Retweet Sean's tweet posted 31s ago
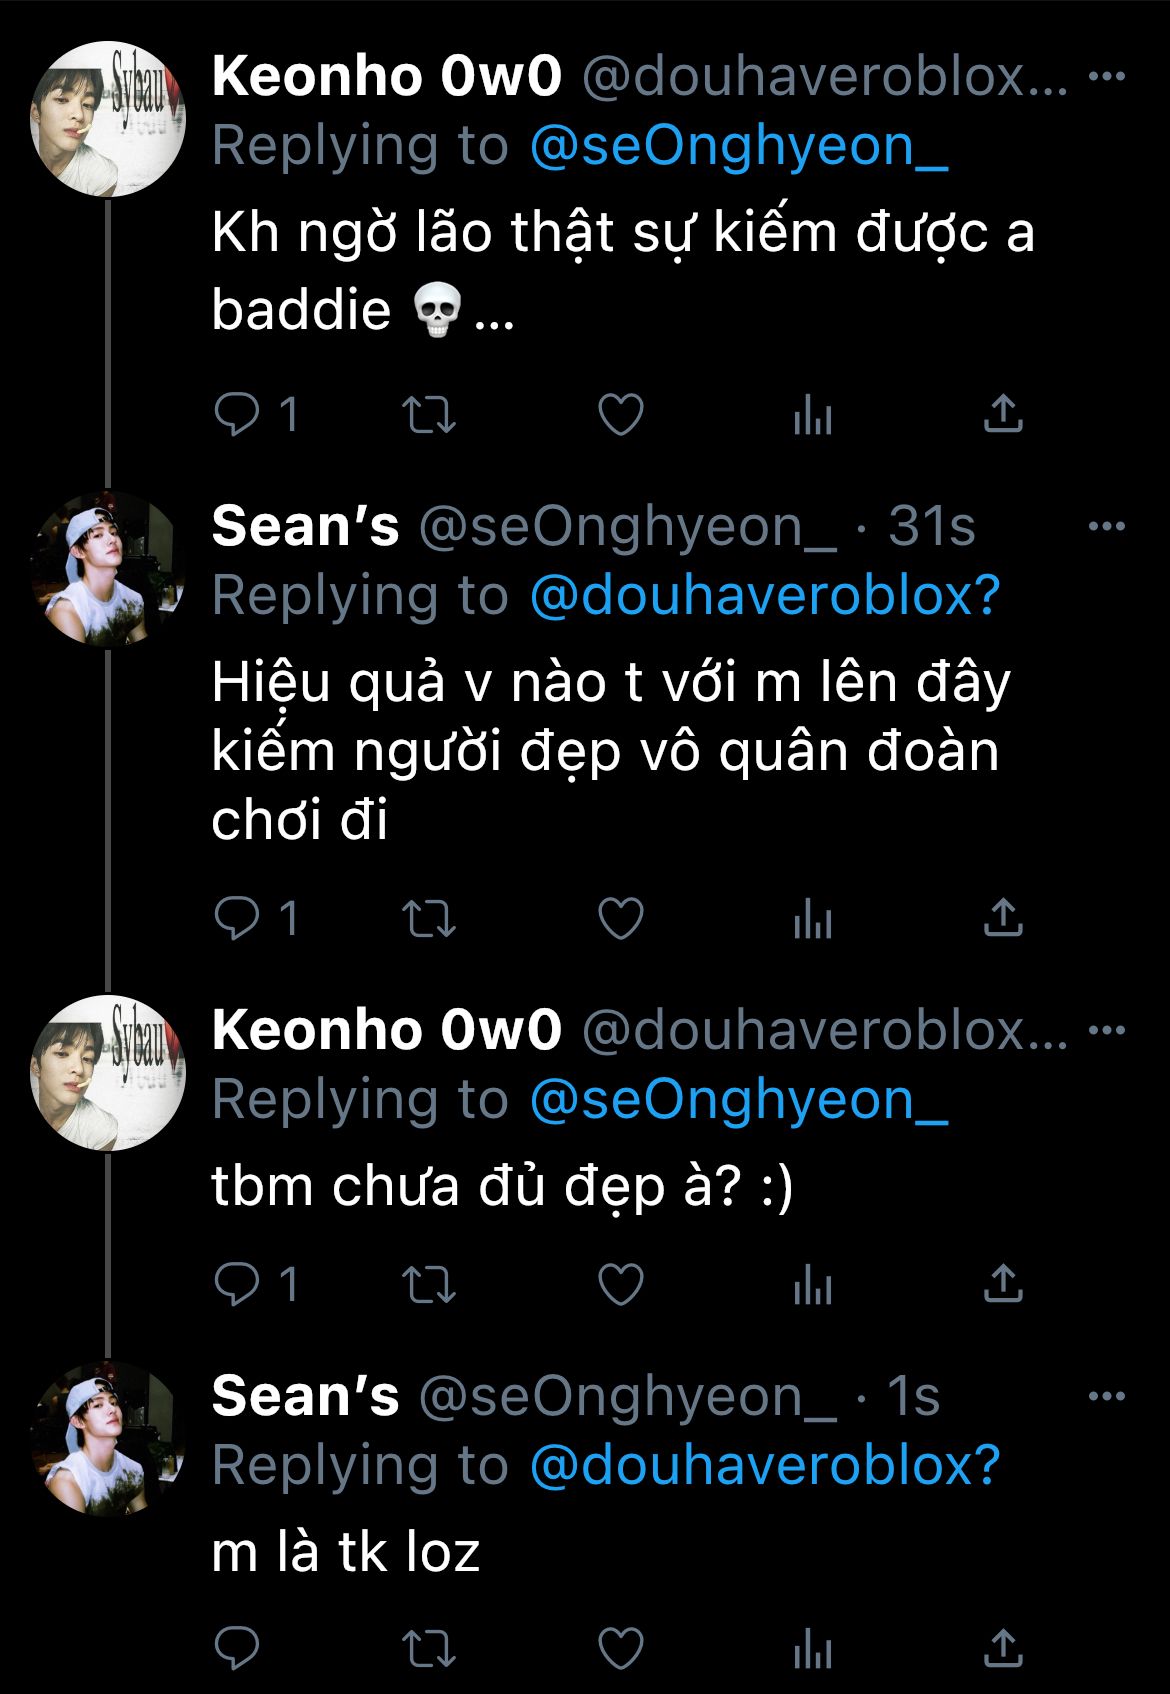The height and width of the screenshot is (1694, 1170). [428, 918]
